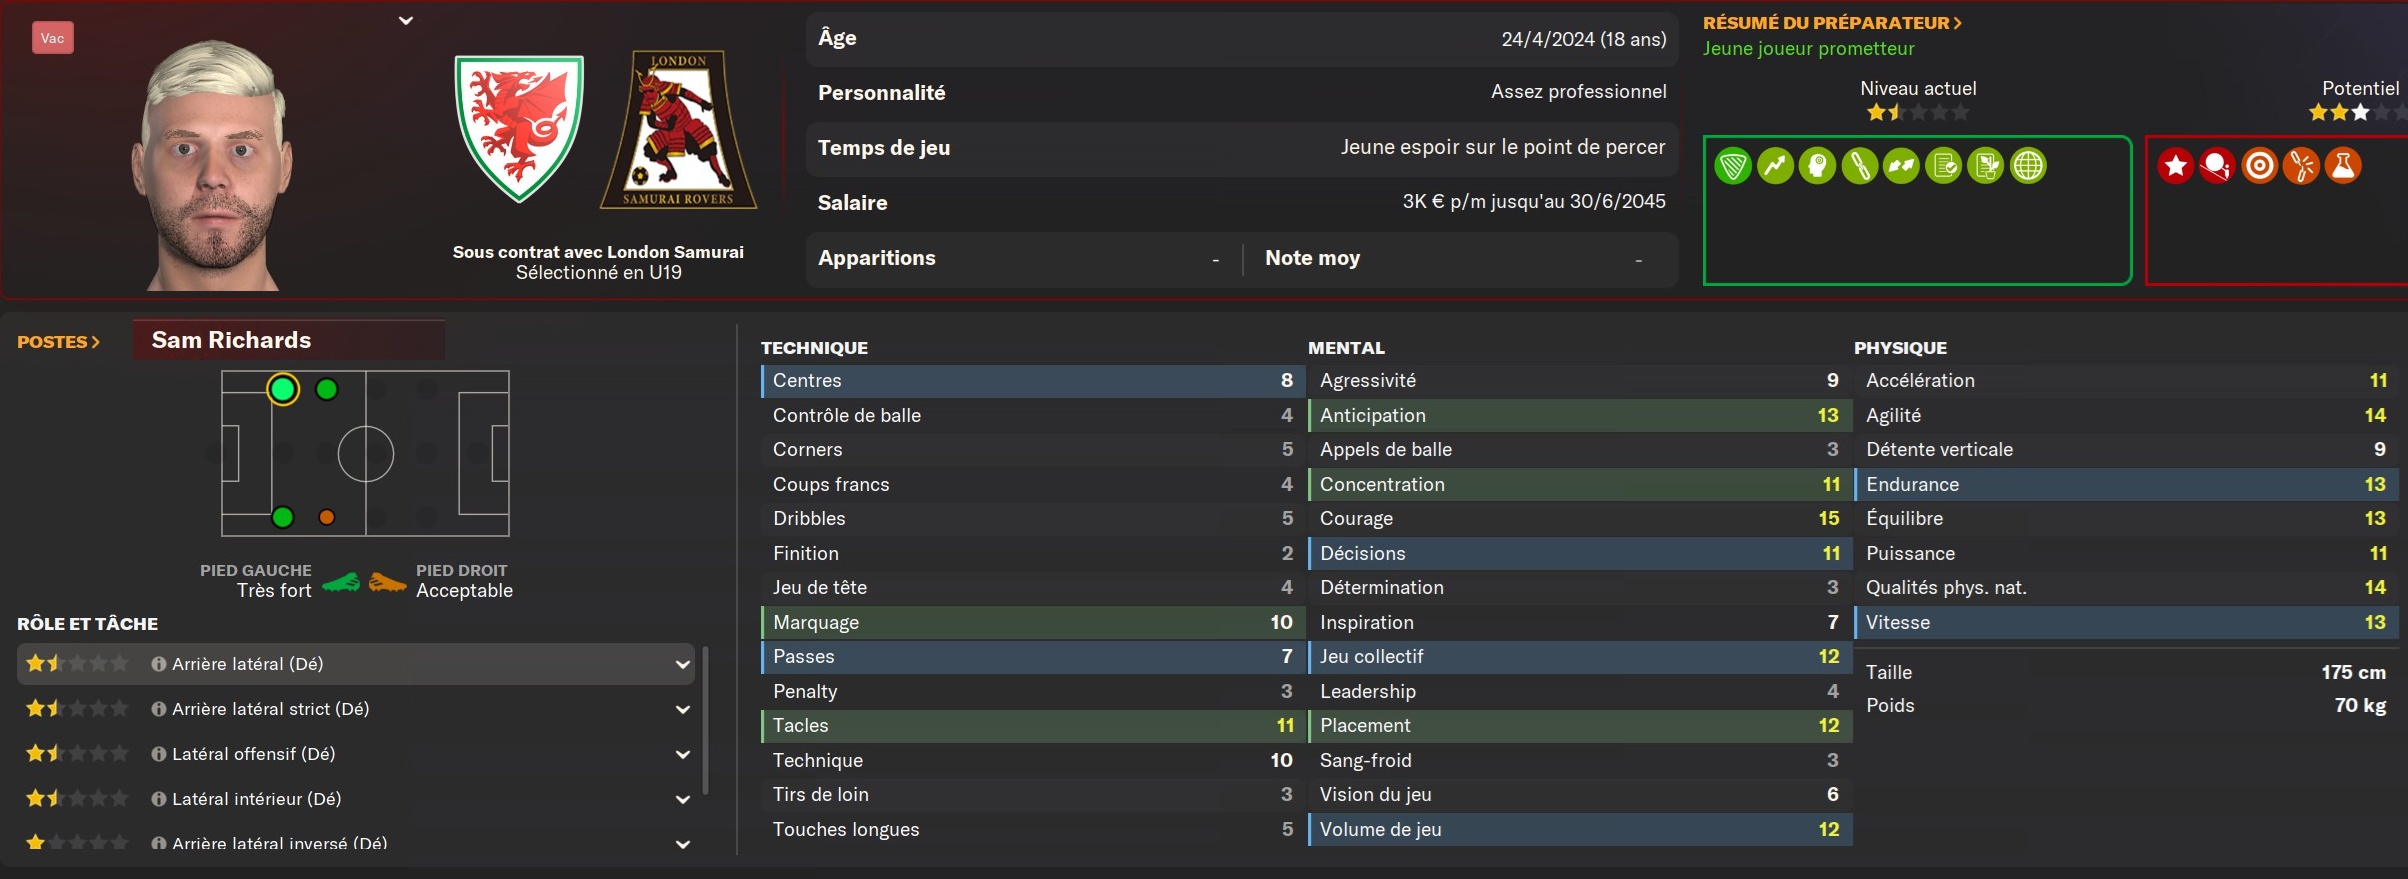Screen dimensions: 2408x879
Task: Open dropdown chevron above the player portrait
Action: (406, 20)
